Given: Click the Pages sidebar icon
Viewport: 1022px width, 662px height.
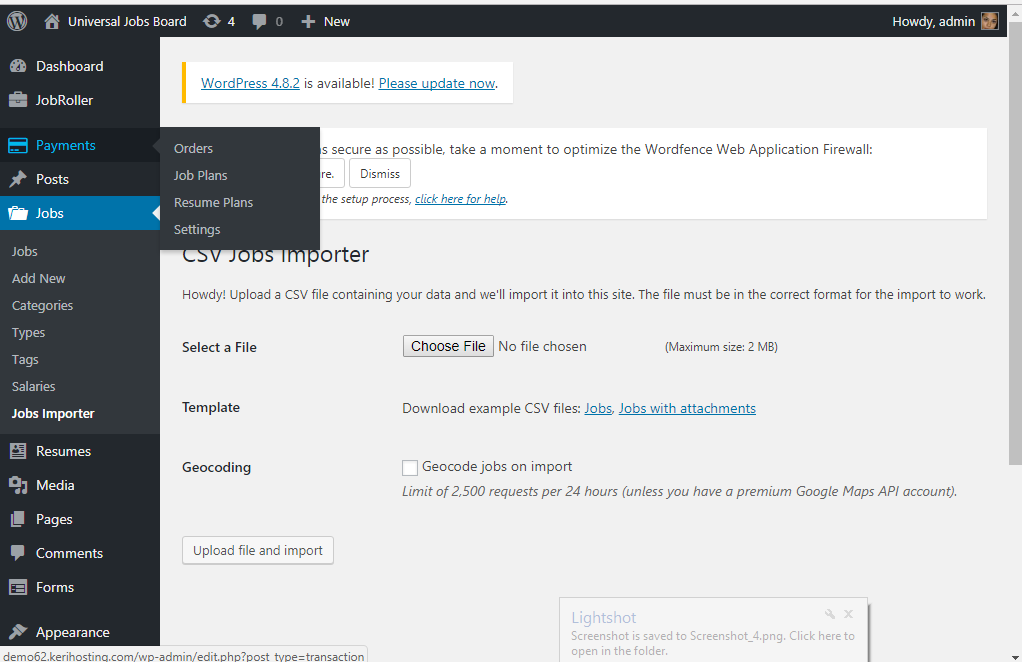Looking at the screenshot, I should point(18,519).
